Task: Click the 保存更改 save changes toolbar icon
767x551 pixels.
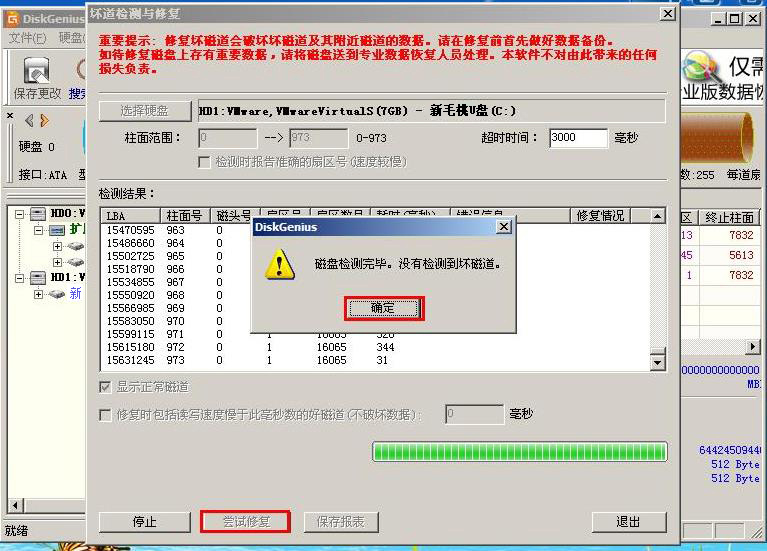Action: coord(37,71)
